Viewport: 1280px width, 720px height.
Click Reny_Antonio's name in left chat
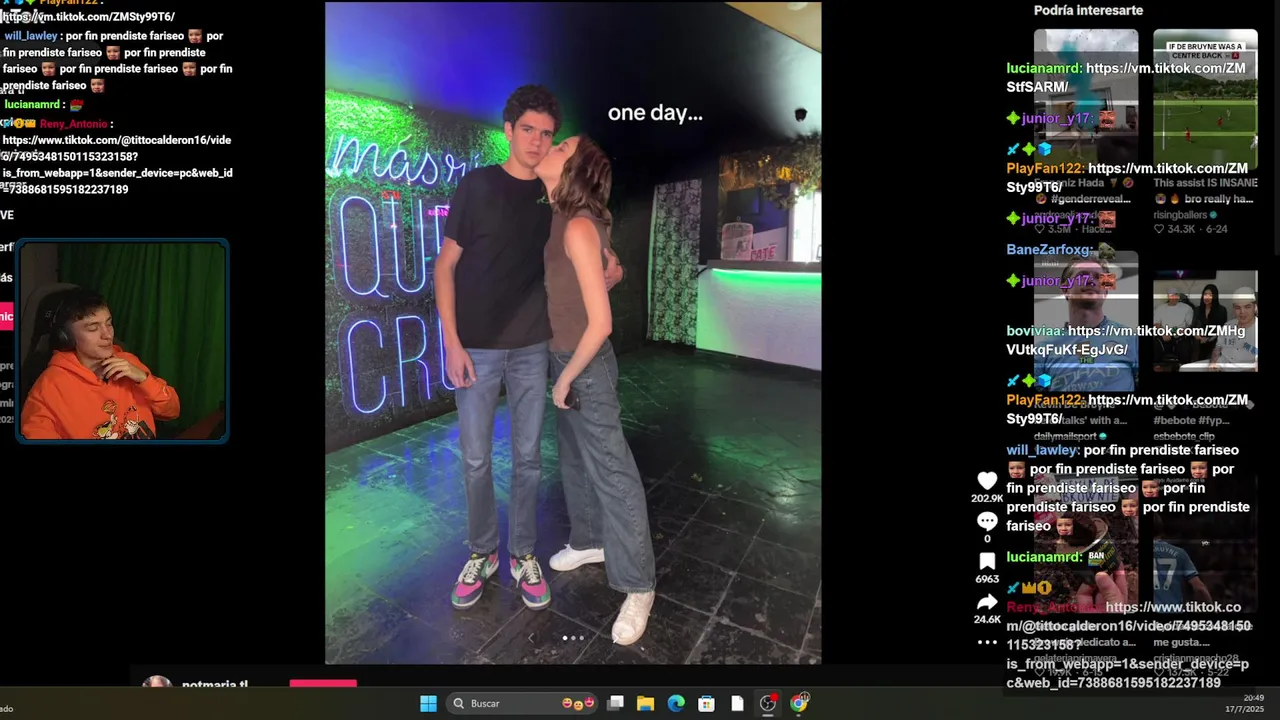tap(73, 124)
